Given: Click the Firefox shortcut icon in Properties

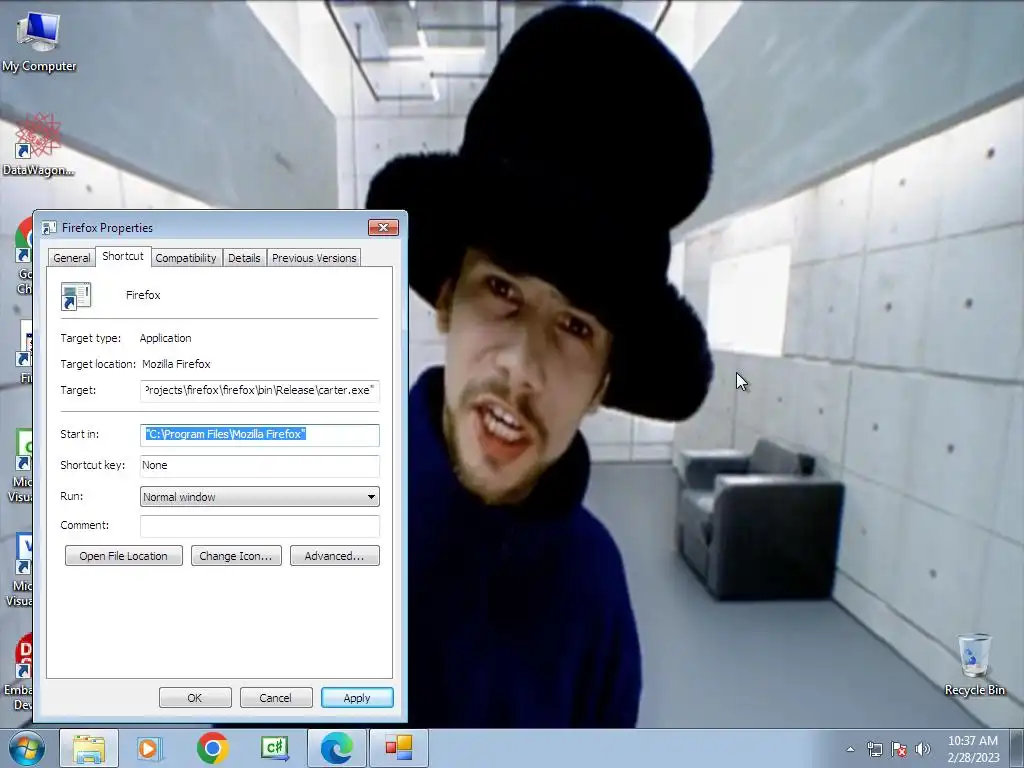Looking at the screenshot, I should (x=76, y=296).
